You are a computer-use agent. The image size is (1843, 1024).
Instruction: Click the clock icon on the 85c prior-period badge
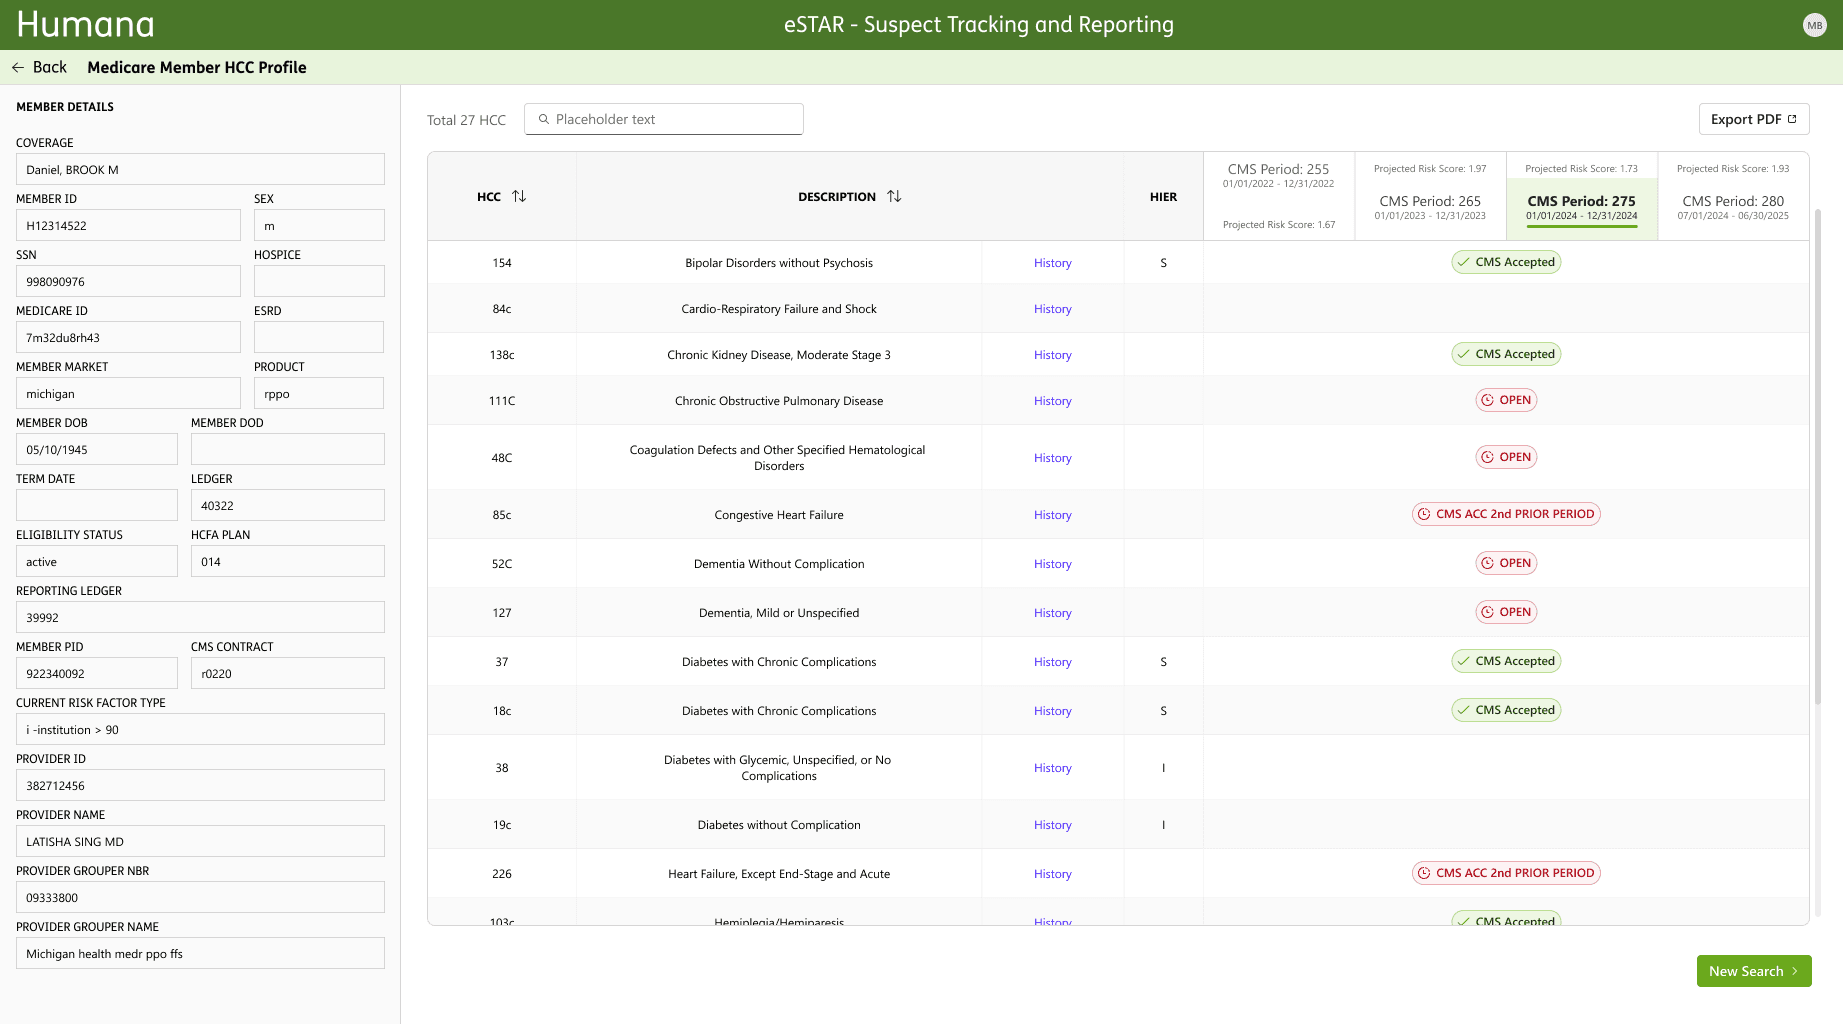coord(1424,514)
